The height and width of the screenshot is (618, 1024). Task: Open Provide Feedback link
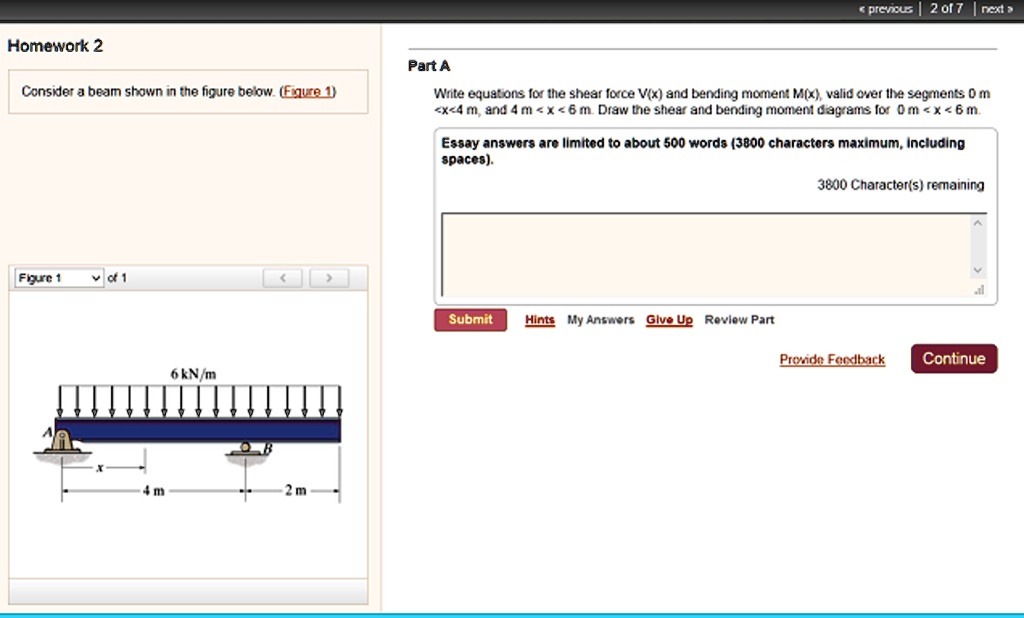832,359
